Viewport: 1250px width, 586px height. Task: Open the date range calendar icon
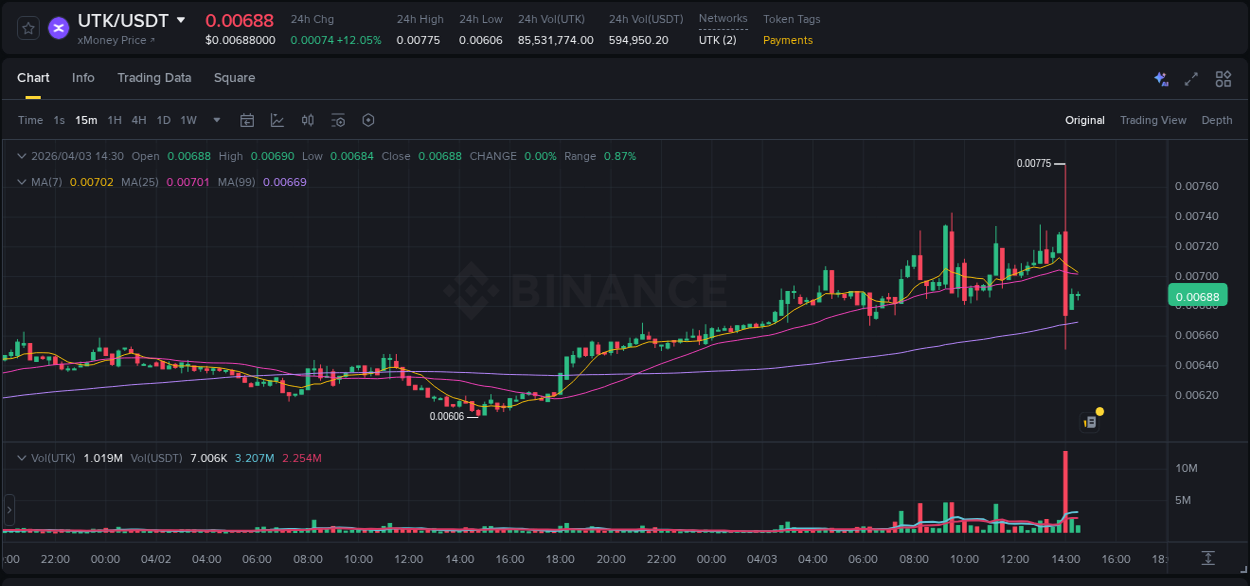point(247,120)
